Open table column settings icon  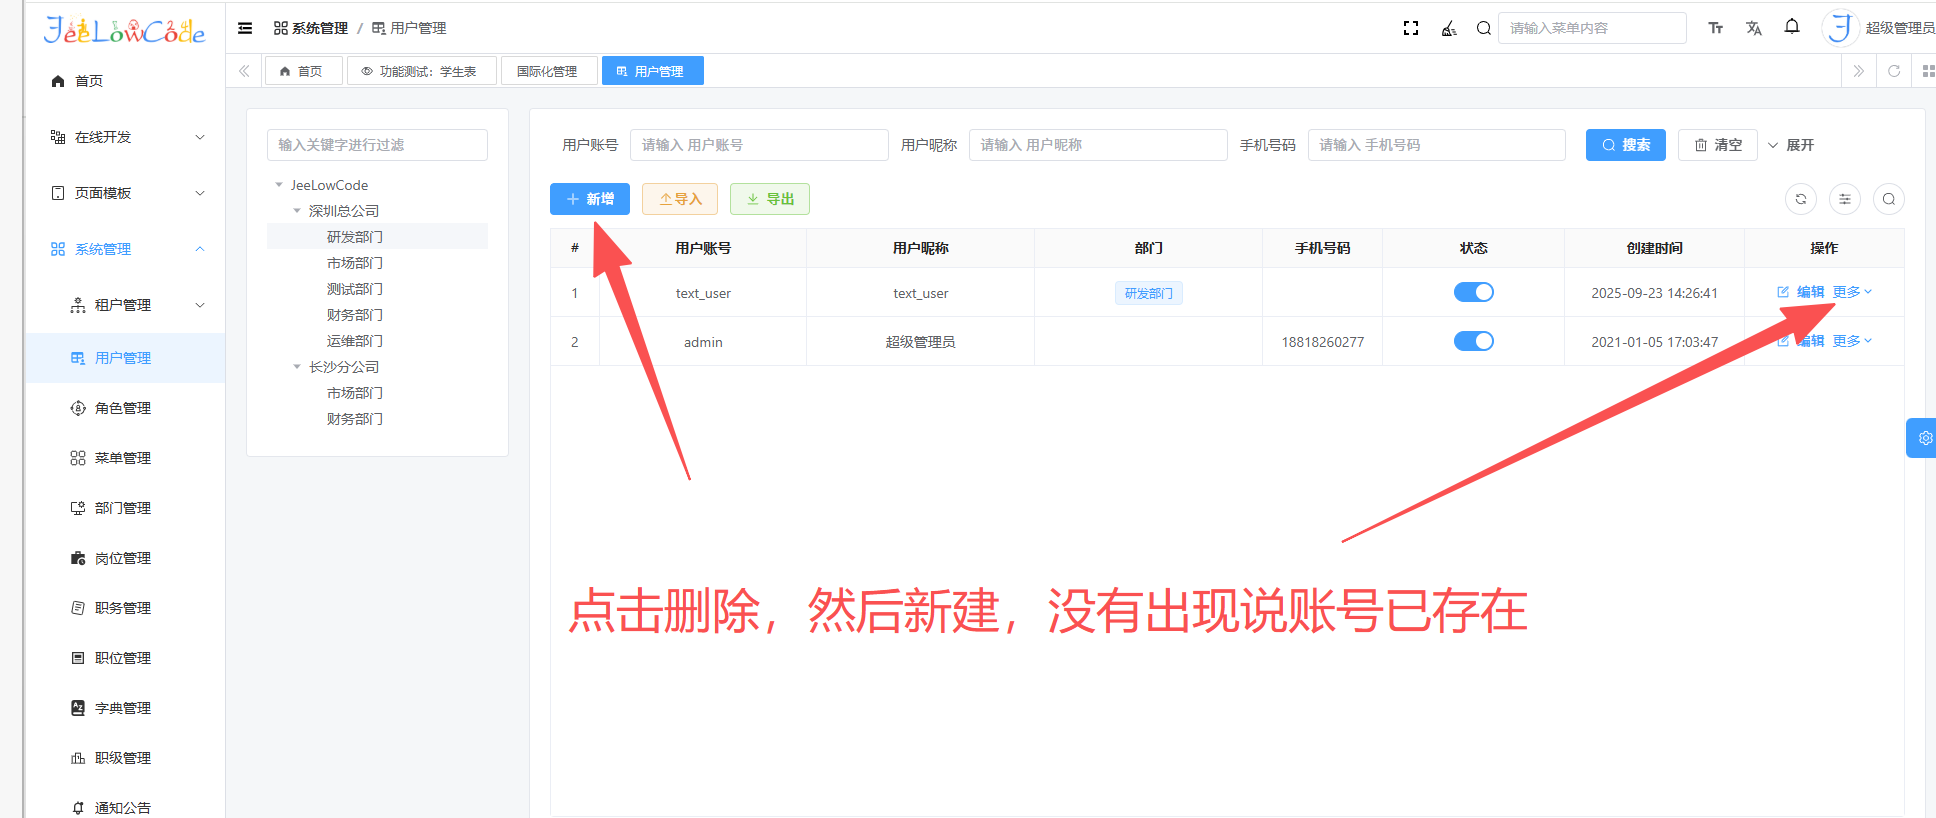[1845, 199]
